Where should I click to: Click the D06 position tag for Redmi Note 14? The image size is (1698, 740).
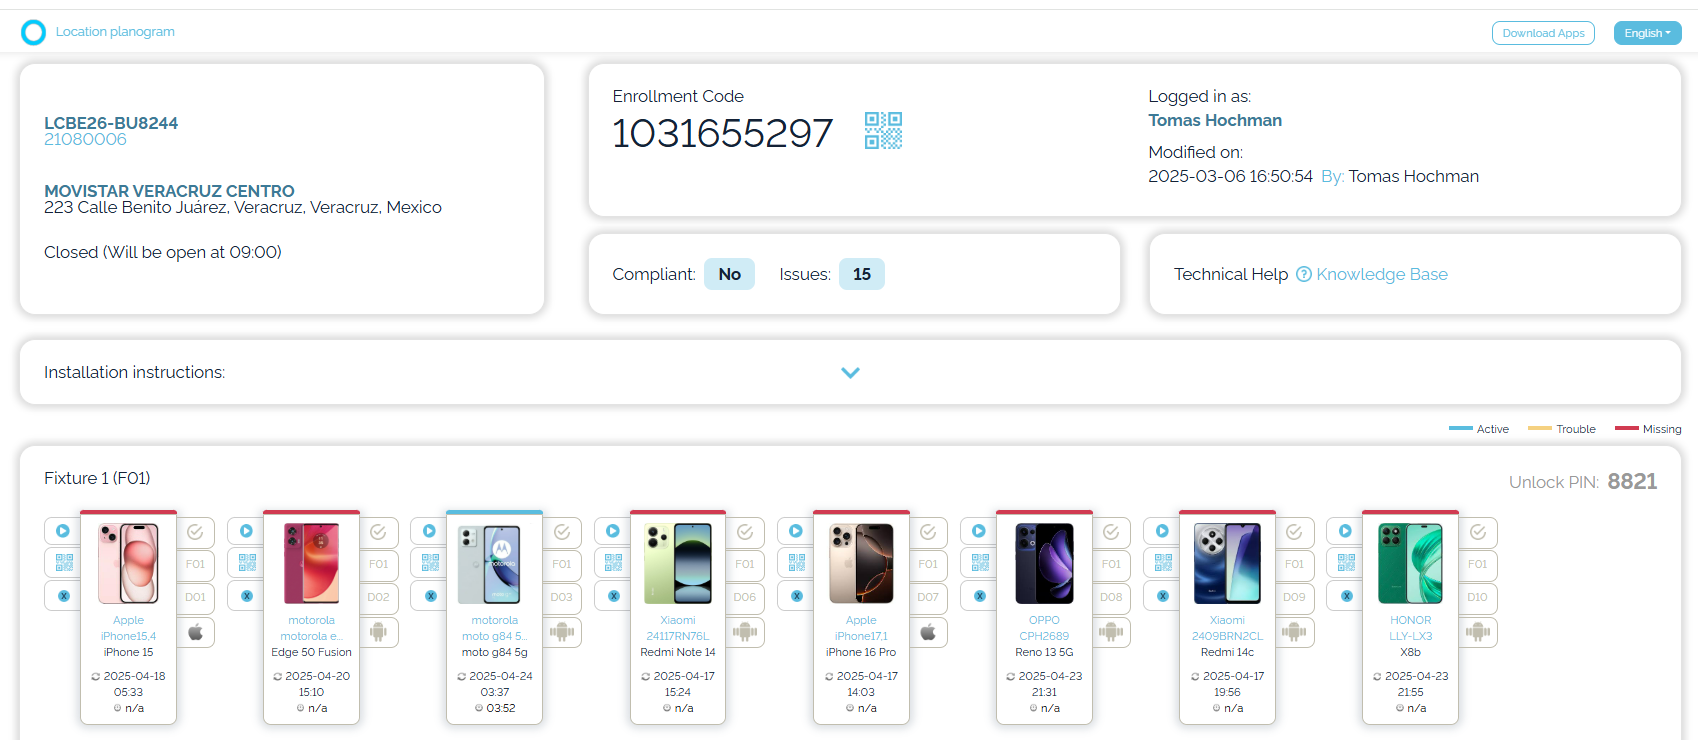coord(745,597)
